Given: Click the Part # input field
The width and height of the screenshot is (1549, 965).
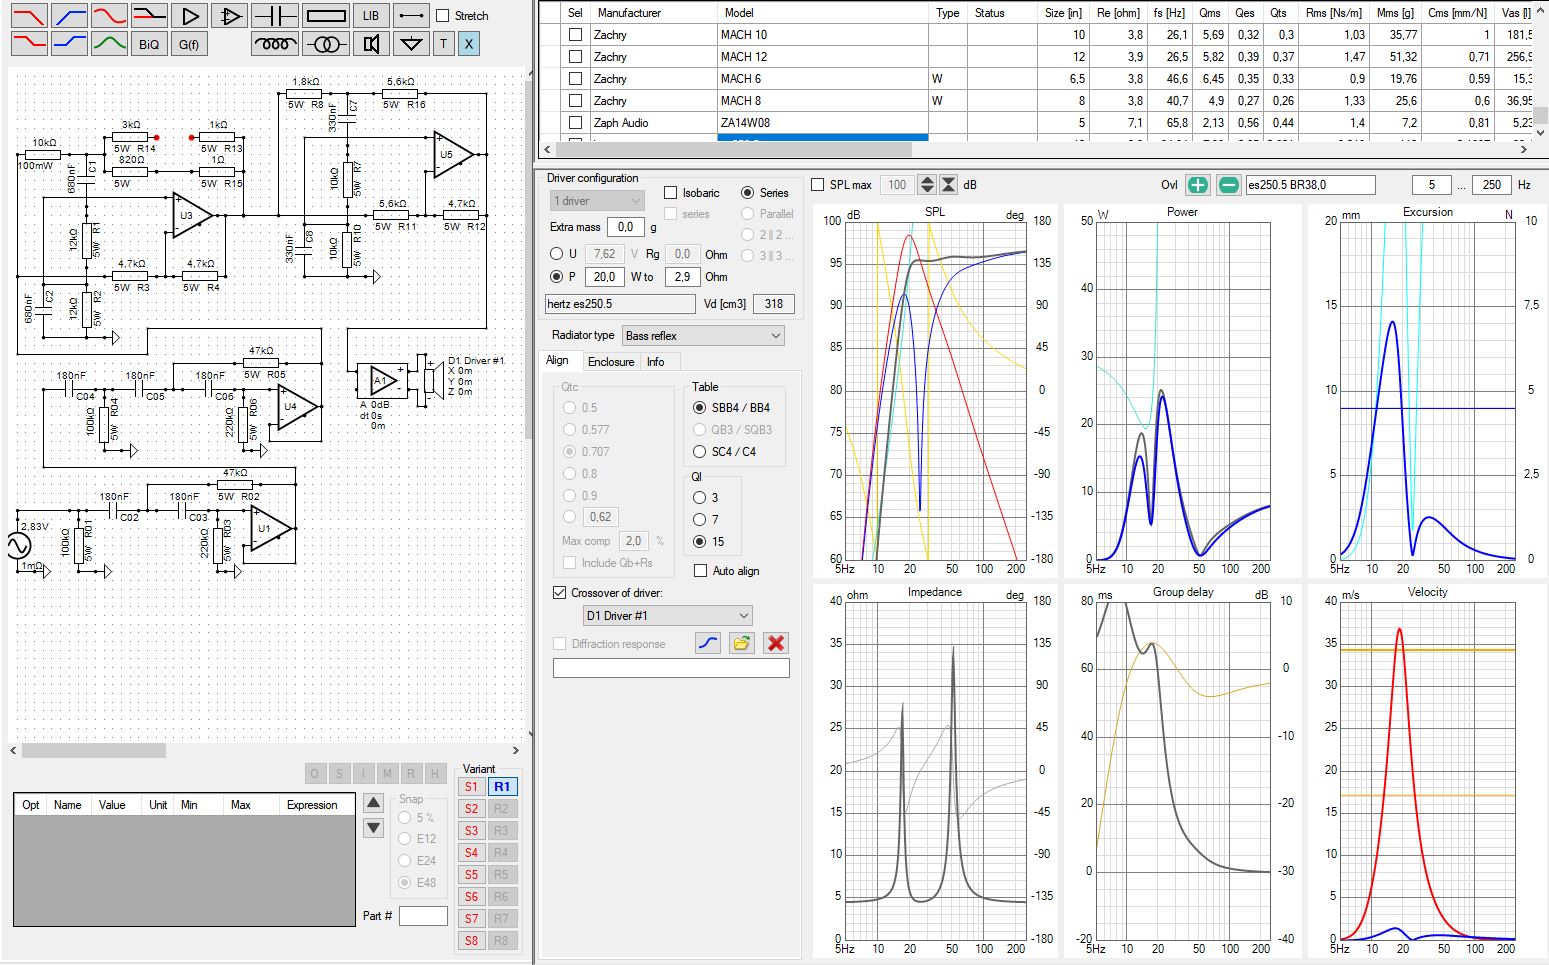Looking at the screenshot, I should [423, 916].
